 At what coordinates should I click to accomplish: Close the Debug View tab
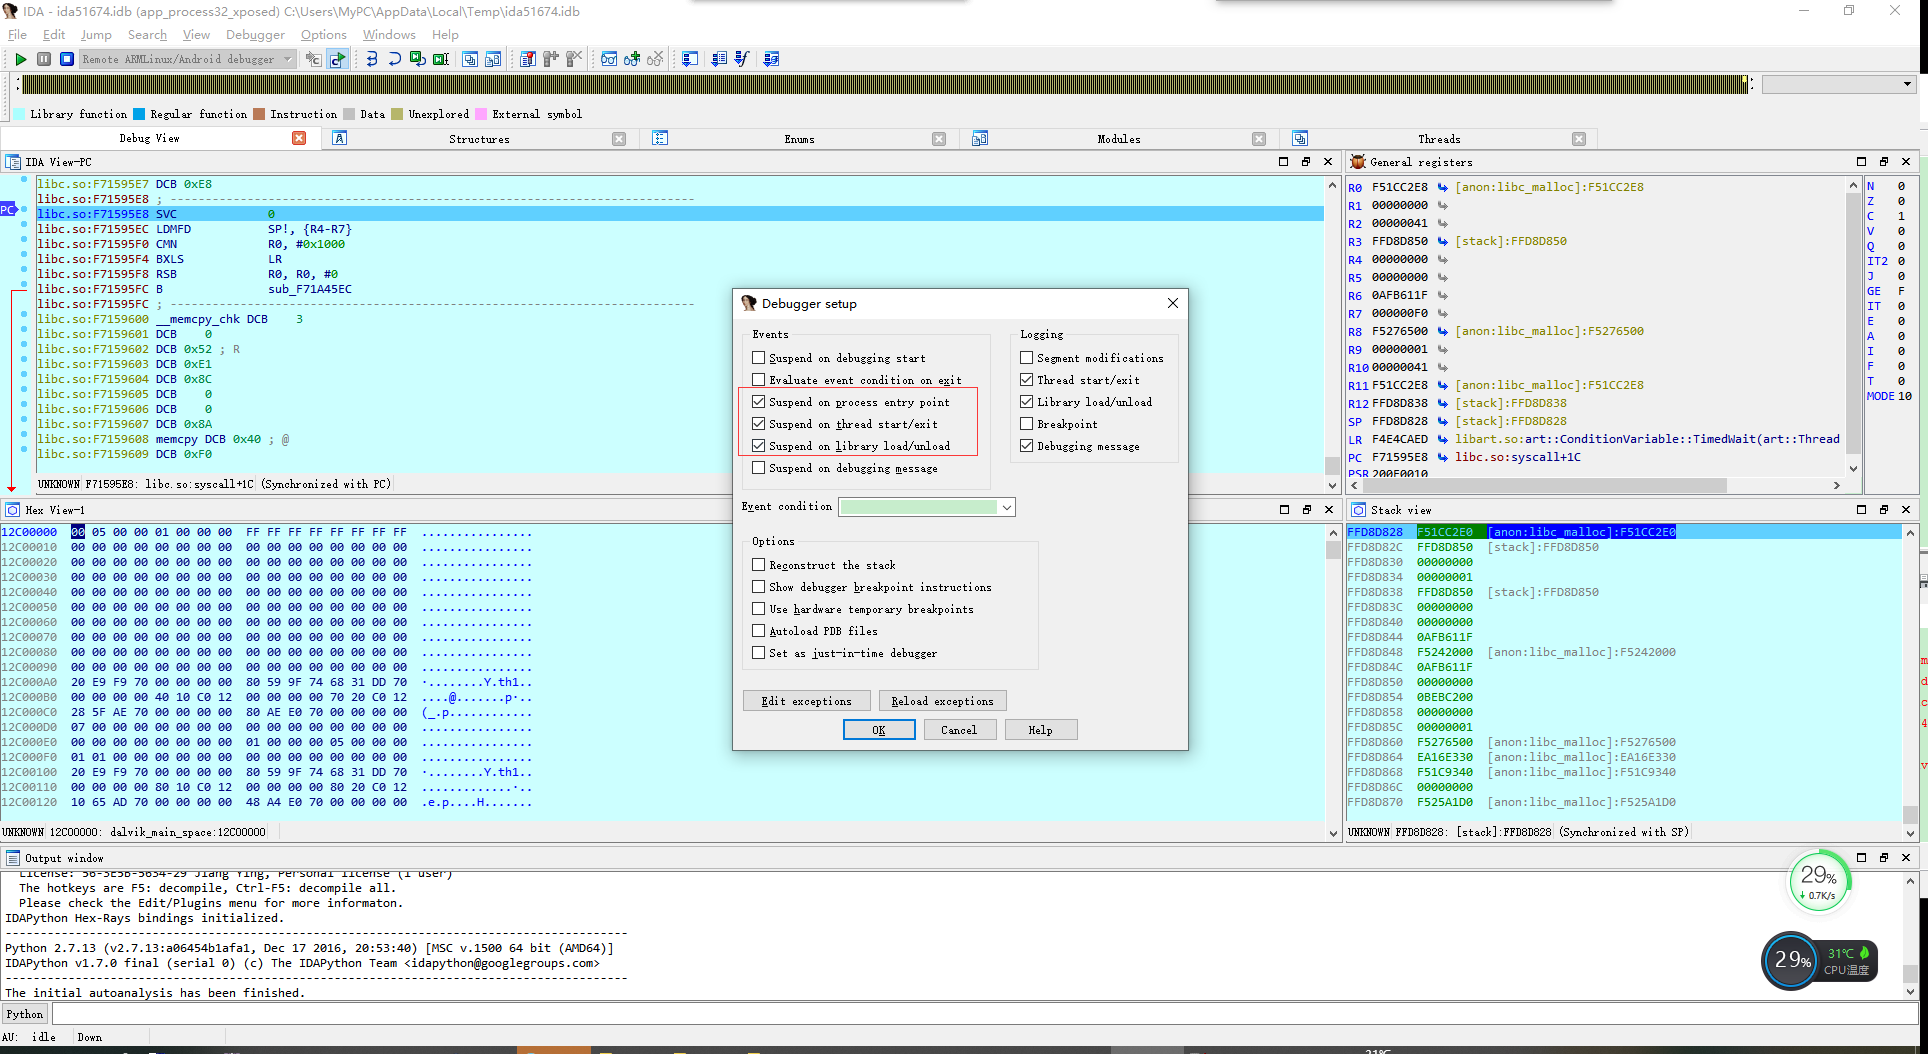coord(299,138)
